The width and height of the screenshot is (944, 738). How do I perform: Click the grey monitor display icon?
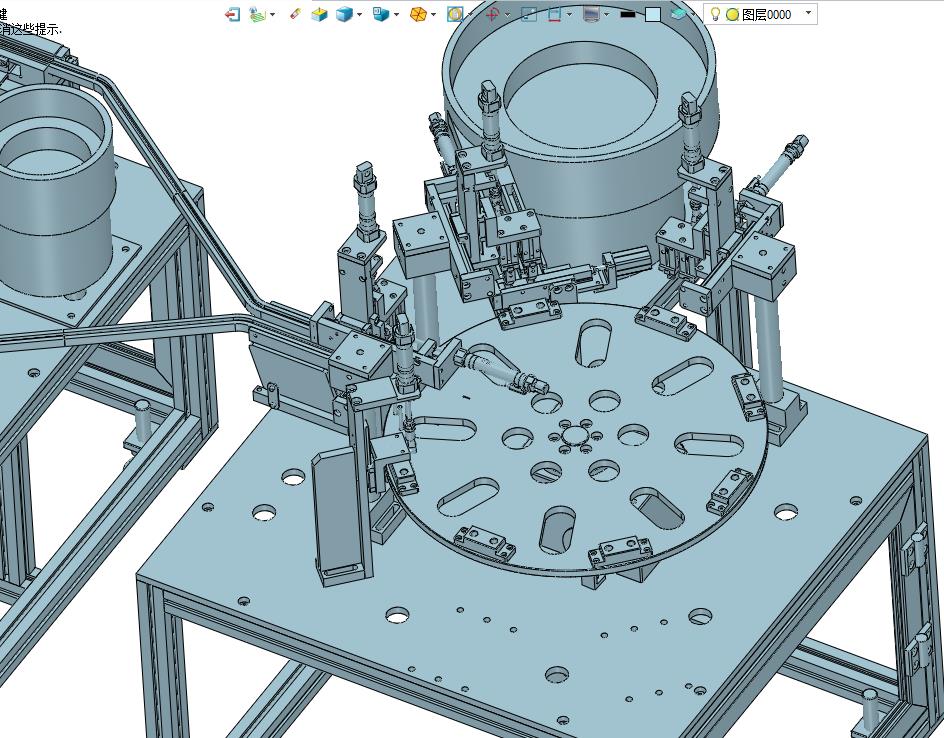coord(592,14)
